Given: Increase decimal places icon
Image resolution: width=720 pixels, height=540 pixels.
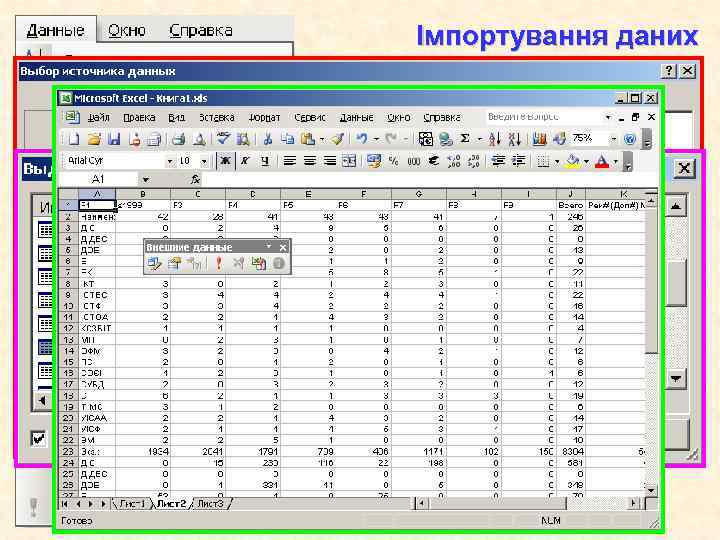Looking at the screenshot, I should click(x=454, y=161).
